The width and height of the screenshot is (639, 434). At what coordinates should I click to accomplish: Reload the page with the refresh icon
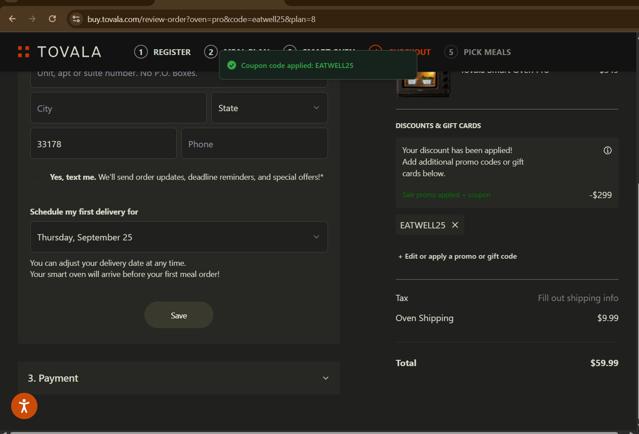52,19
